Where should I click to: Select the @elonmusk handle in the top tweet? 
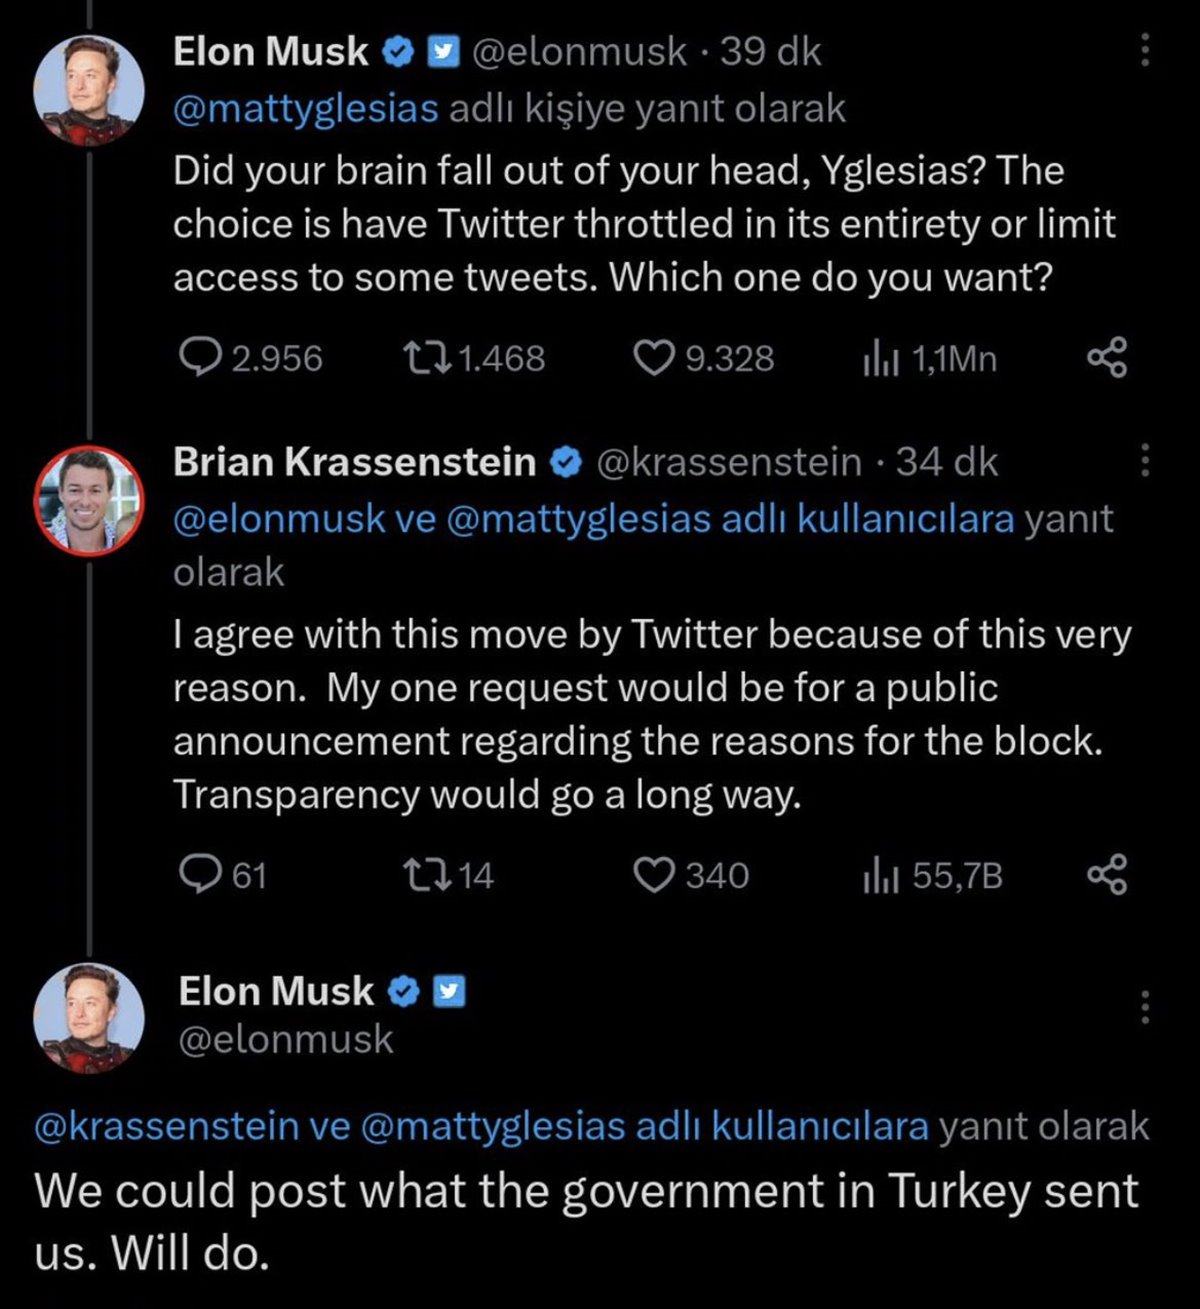pyautogui.click(x=581, y=51)
